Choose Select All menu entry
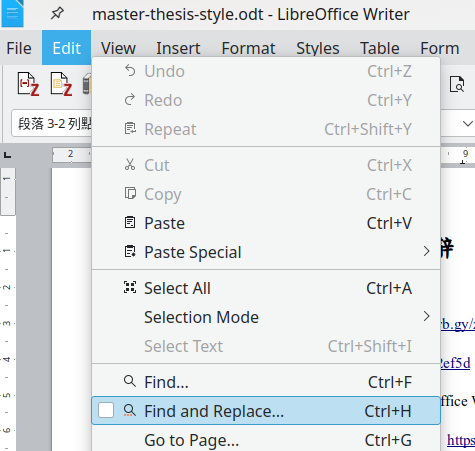 tap(266, 288)
